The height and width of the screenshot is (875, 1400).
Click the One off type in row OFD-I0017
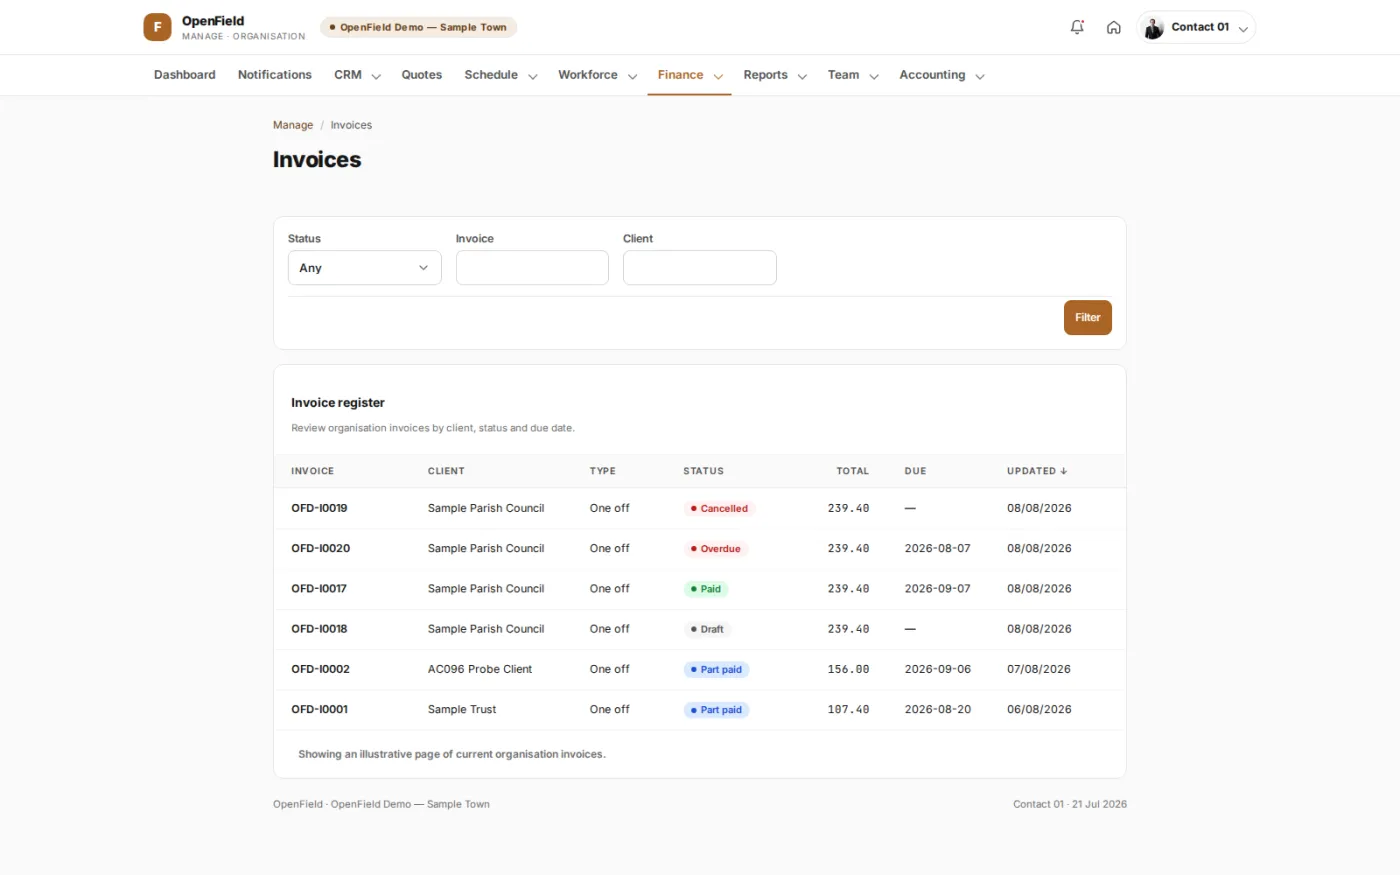(x=610, y=589)
